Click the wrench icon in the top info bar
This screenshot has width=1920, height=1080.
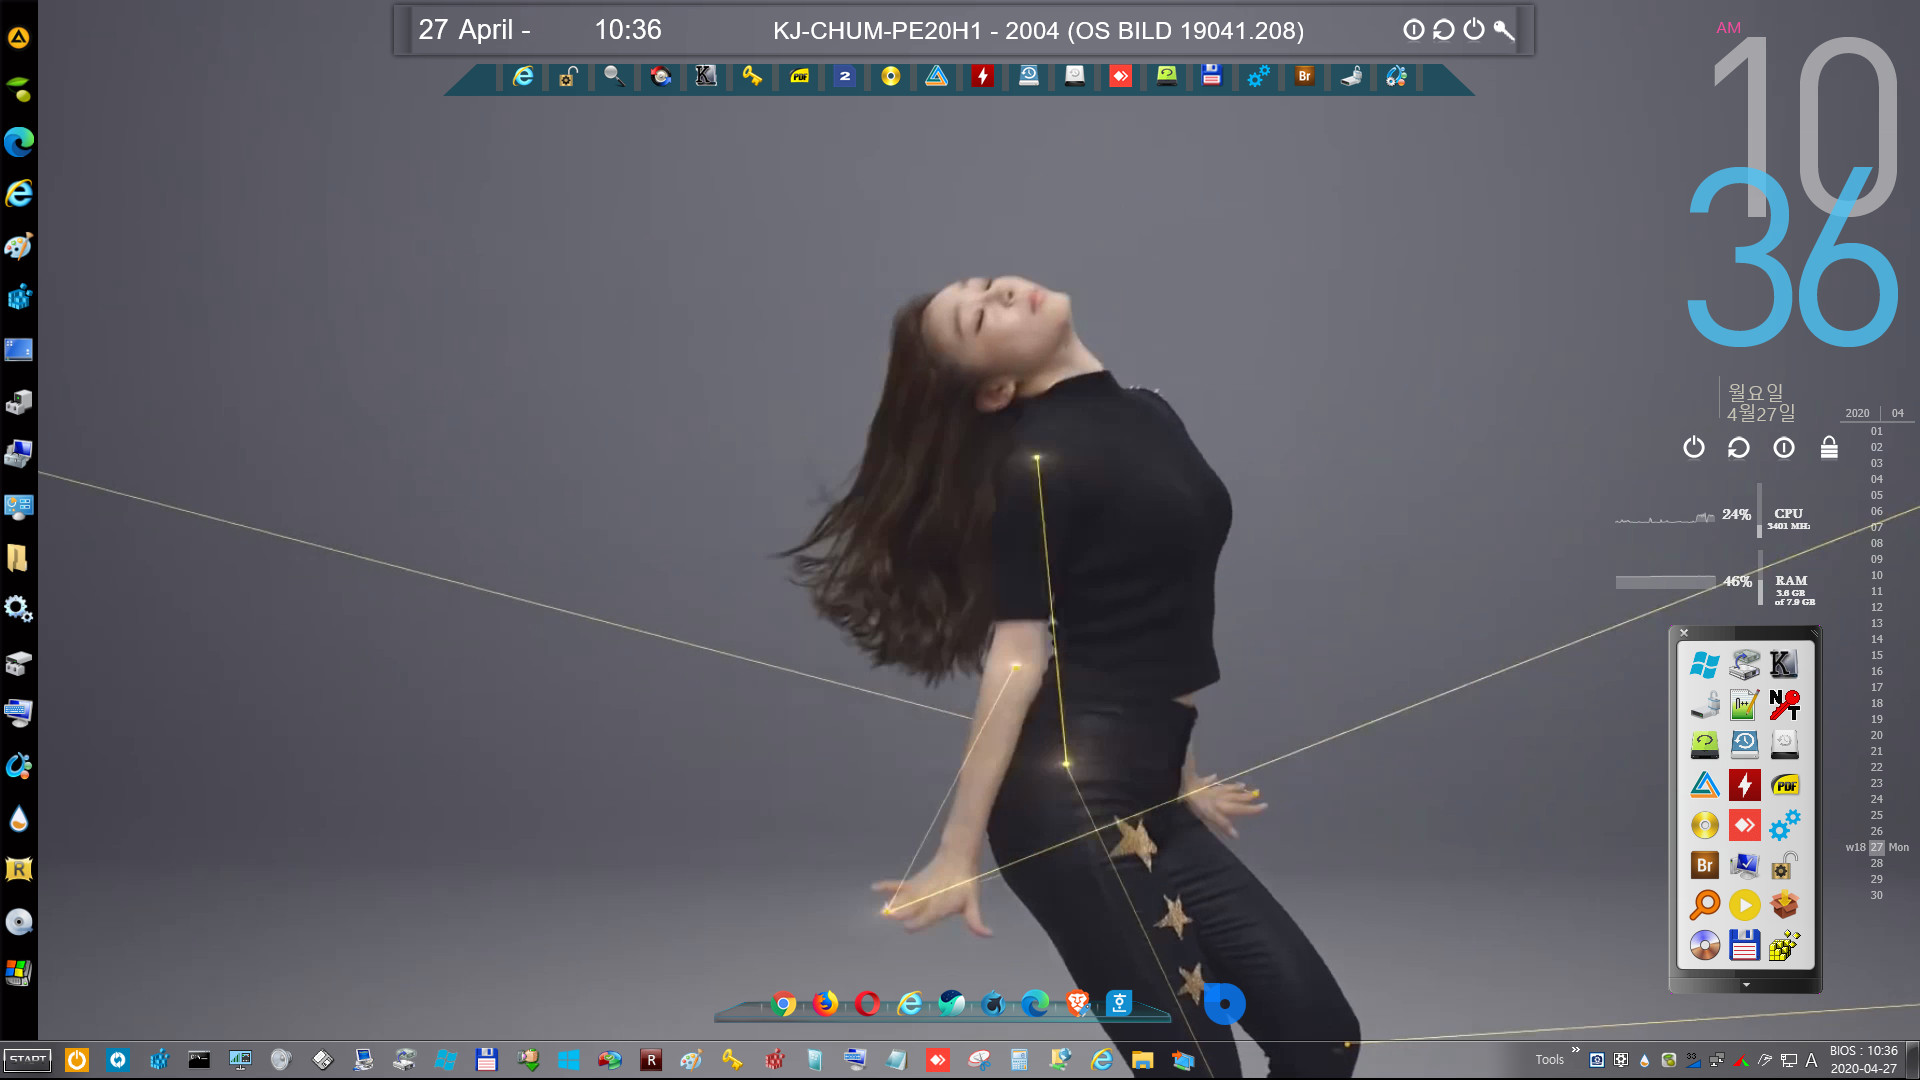pyautogui.click(x=1504, y=30)
